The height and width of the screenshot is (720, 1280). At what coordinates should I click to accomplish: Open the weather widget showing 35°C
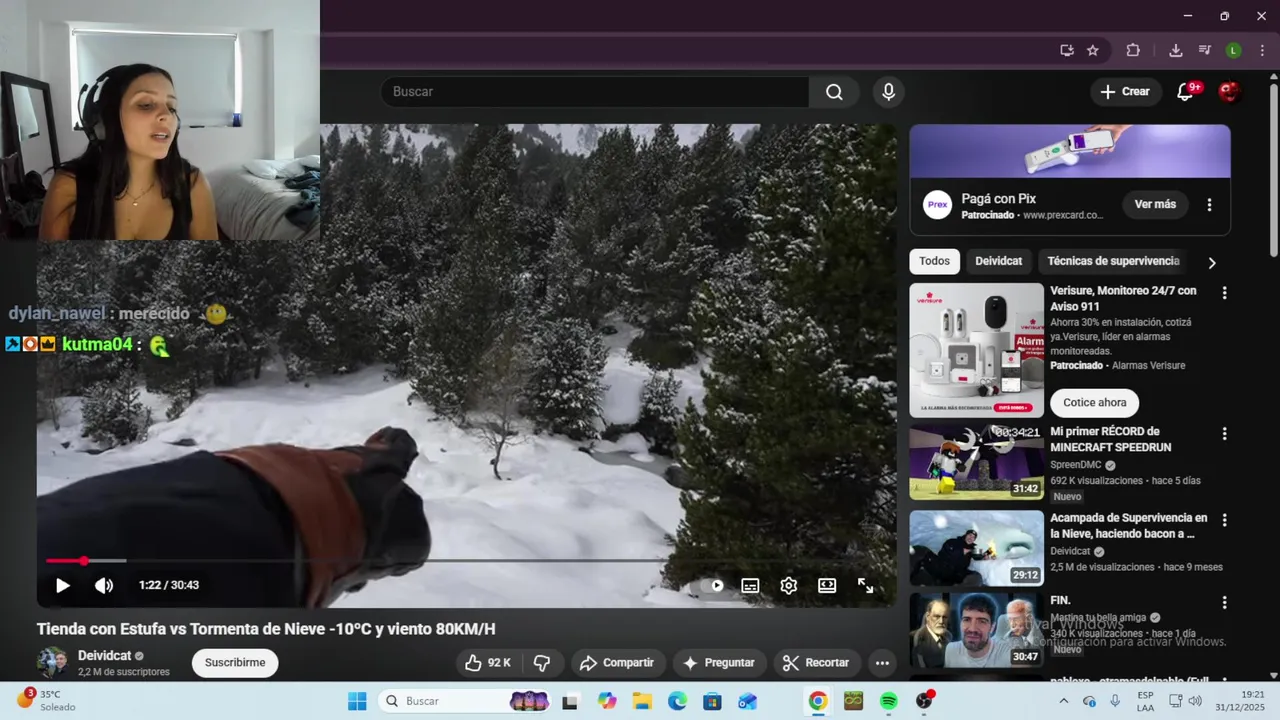[46, 701]
